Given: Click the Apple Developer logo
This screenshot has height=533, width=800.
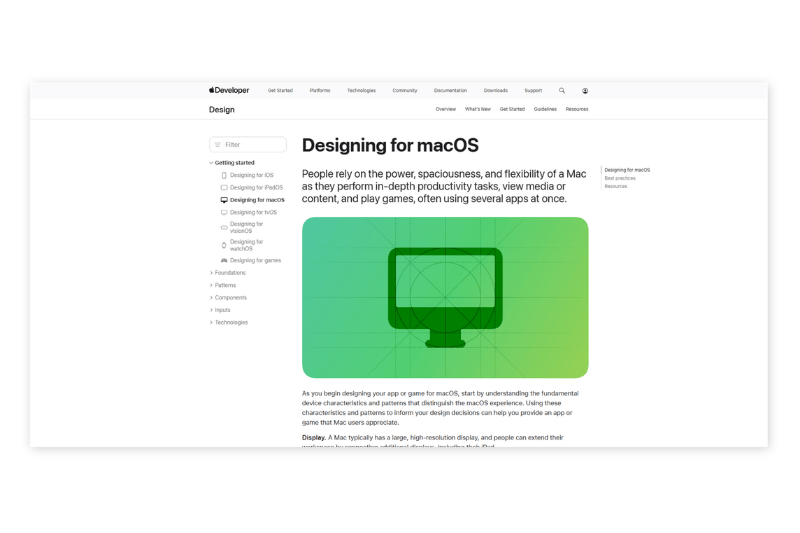Looking at the screenshot, I should (229, 90).
